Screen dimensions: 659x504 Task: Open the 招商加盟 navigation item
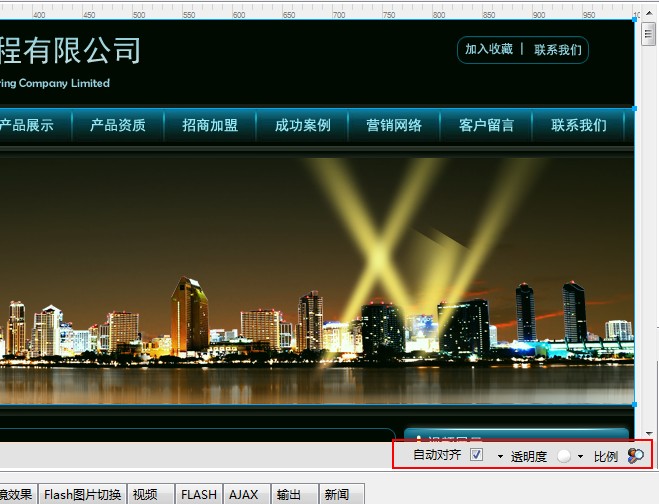210,125
